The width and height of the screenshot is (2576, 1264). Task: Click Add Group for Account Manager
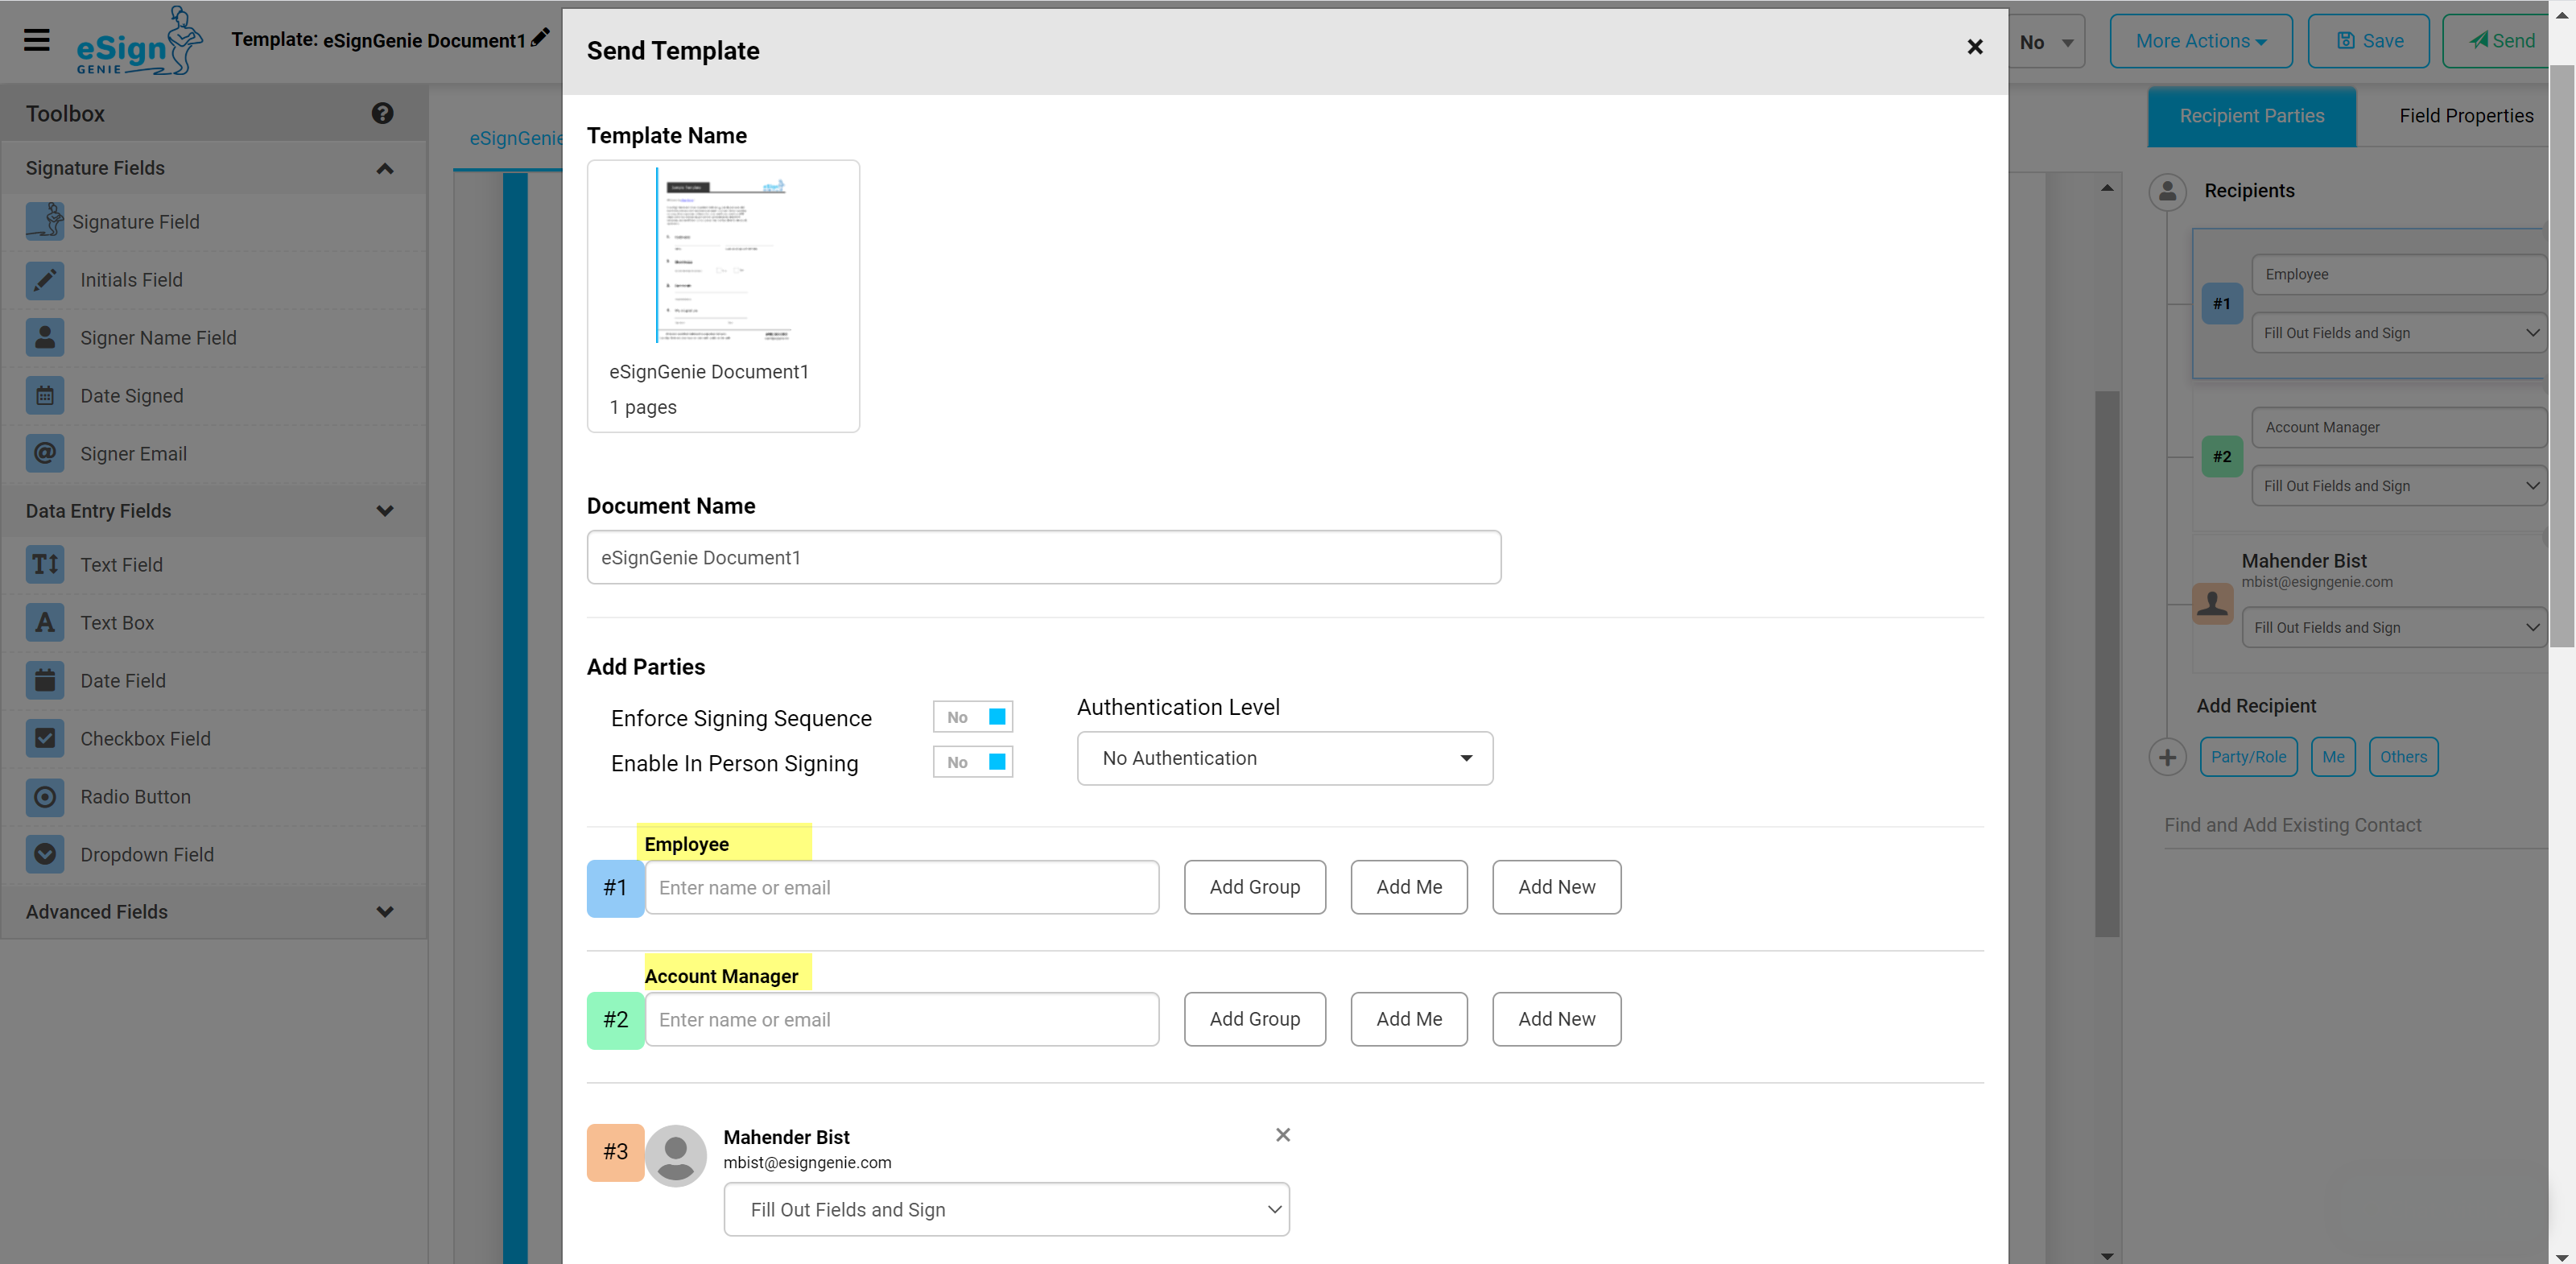pyautogui.click(x=1254, y=1019)
